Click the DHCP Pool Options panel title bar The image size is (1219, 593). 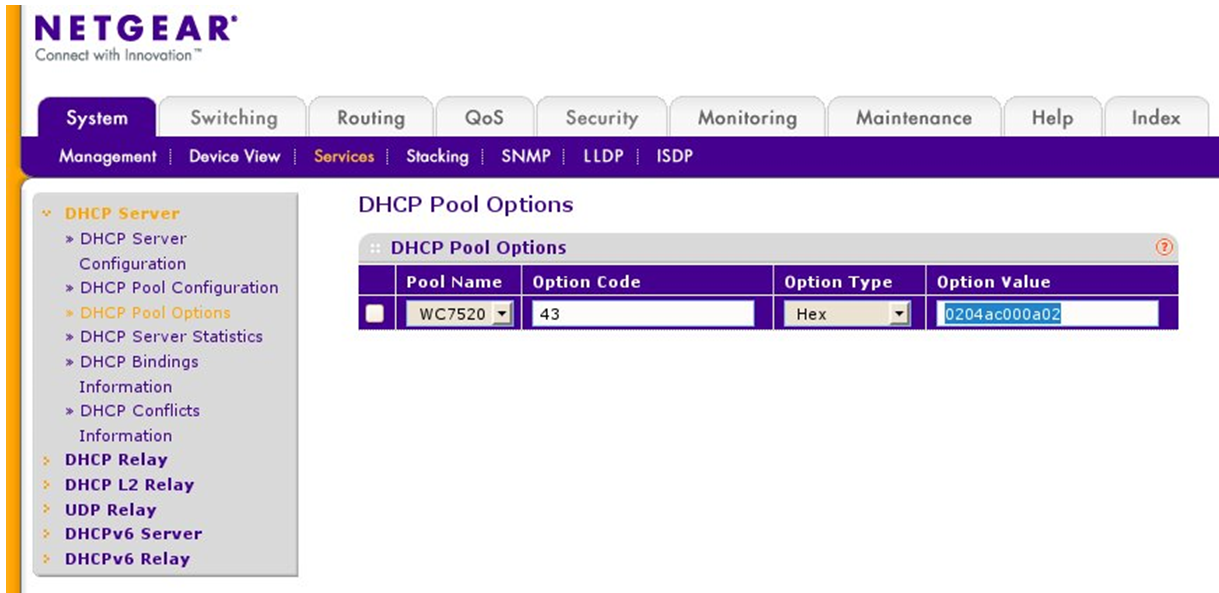point(768,247)
